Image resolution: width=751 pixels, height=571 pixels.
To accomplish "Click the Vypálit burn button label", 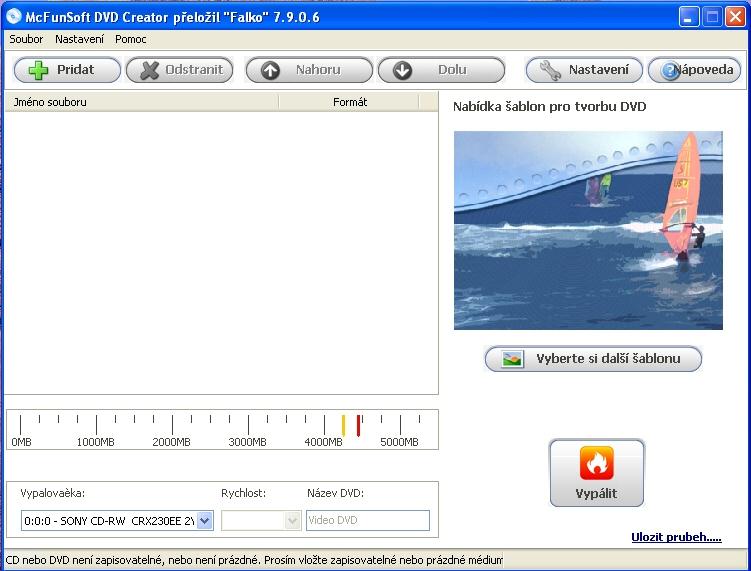I will click(x=596, y=493).
